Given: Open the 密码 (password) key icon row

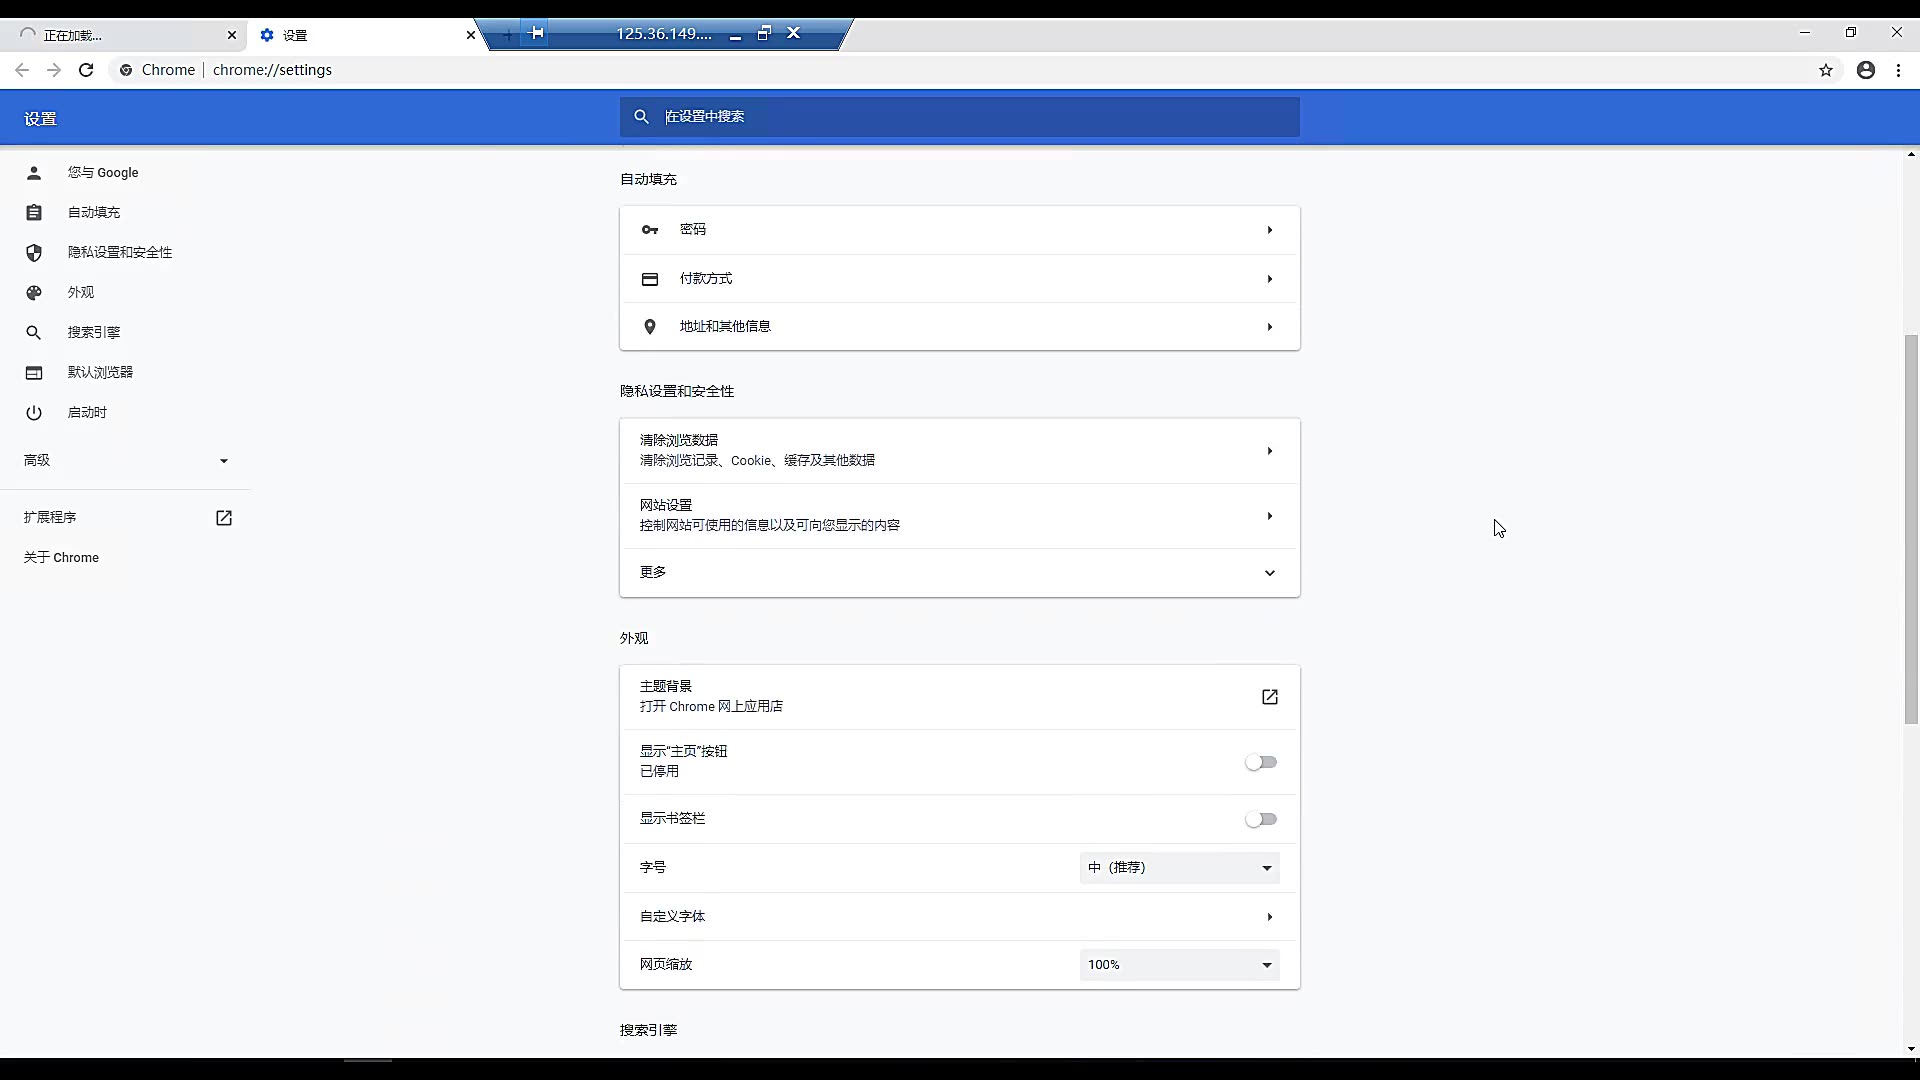Looking at the screenshot, I should click(x=649, y=229).
